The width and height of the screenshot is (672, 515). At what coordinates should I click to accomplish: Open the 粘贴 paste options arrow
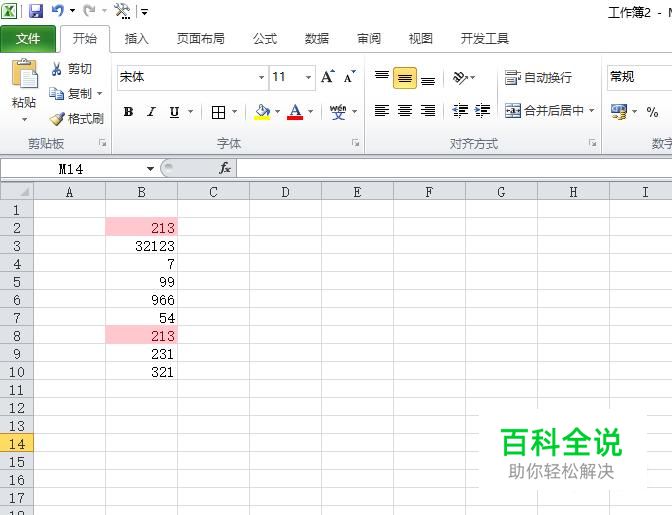click(24, 120)
